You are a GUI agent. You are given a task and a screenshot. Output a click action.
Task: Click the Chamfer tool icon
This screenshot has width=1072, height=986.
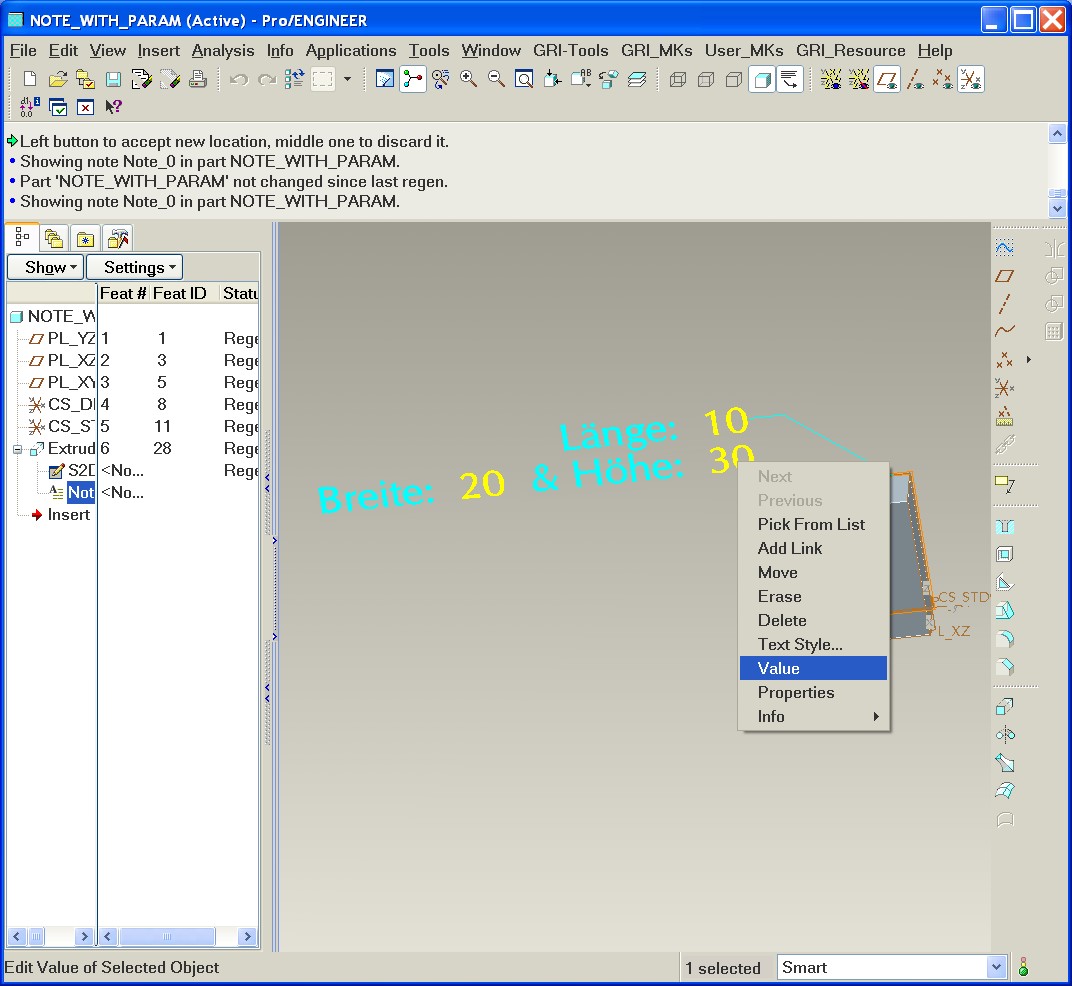coord(1004,667)
